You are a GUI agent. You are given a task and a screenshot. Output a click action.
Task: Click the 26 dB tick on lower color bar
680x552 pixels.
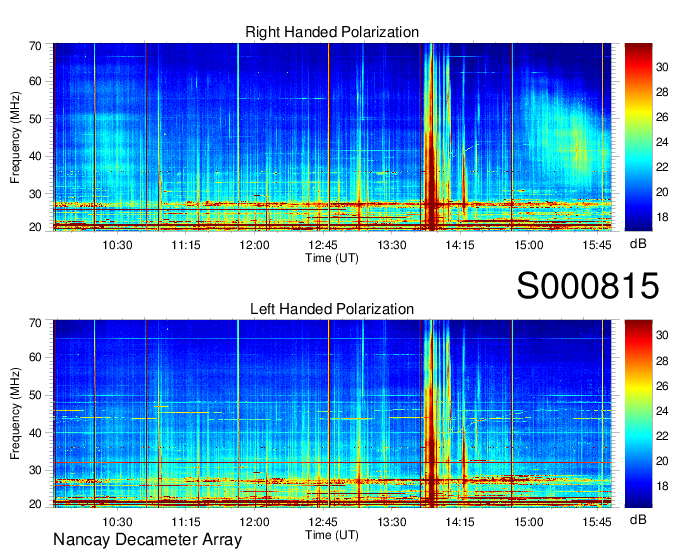click(662, 386)
